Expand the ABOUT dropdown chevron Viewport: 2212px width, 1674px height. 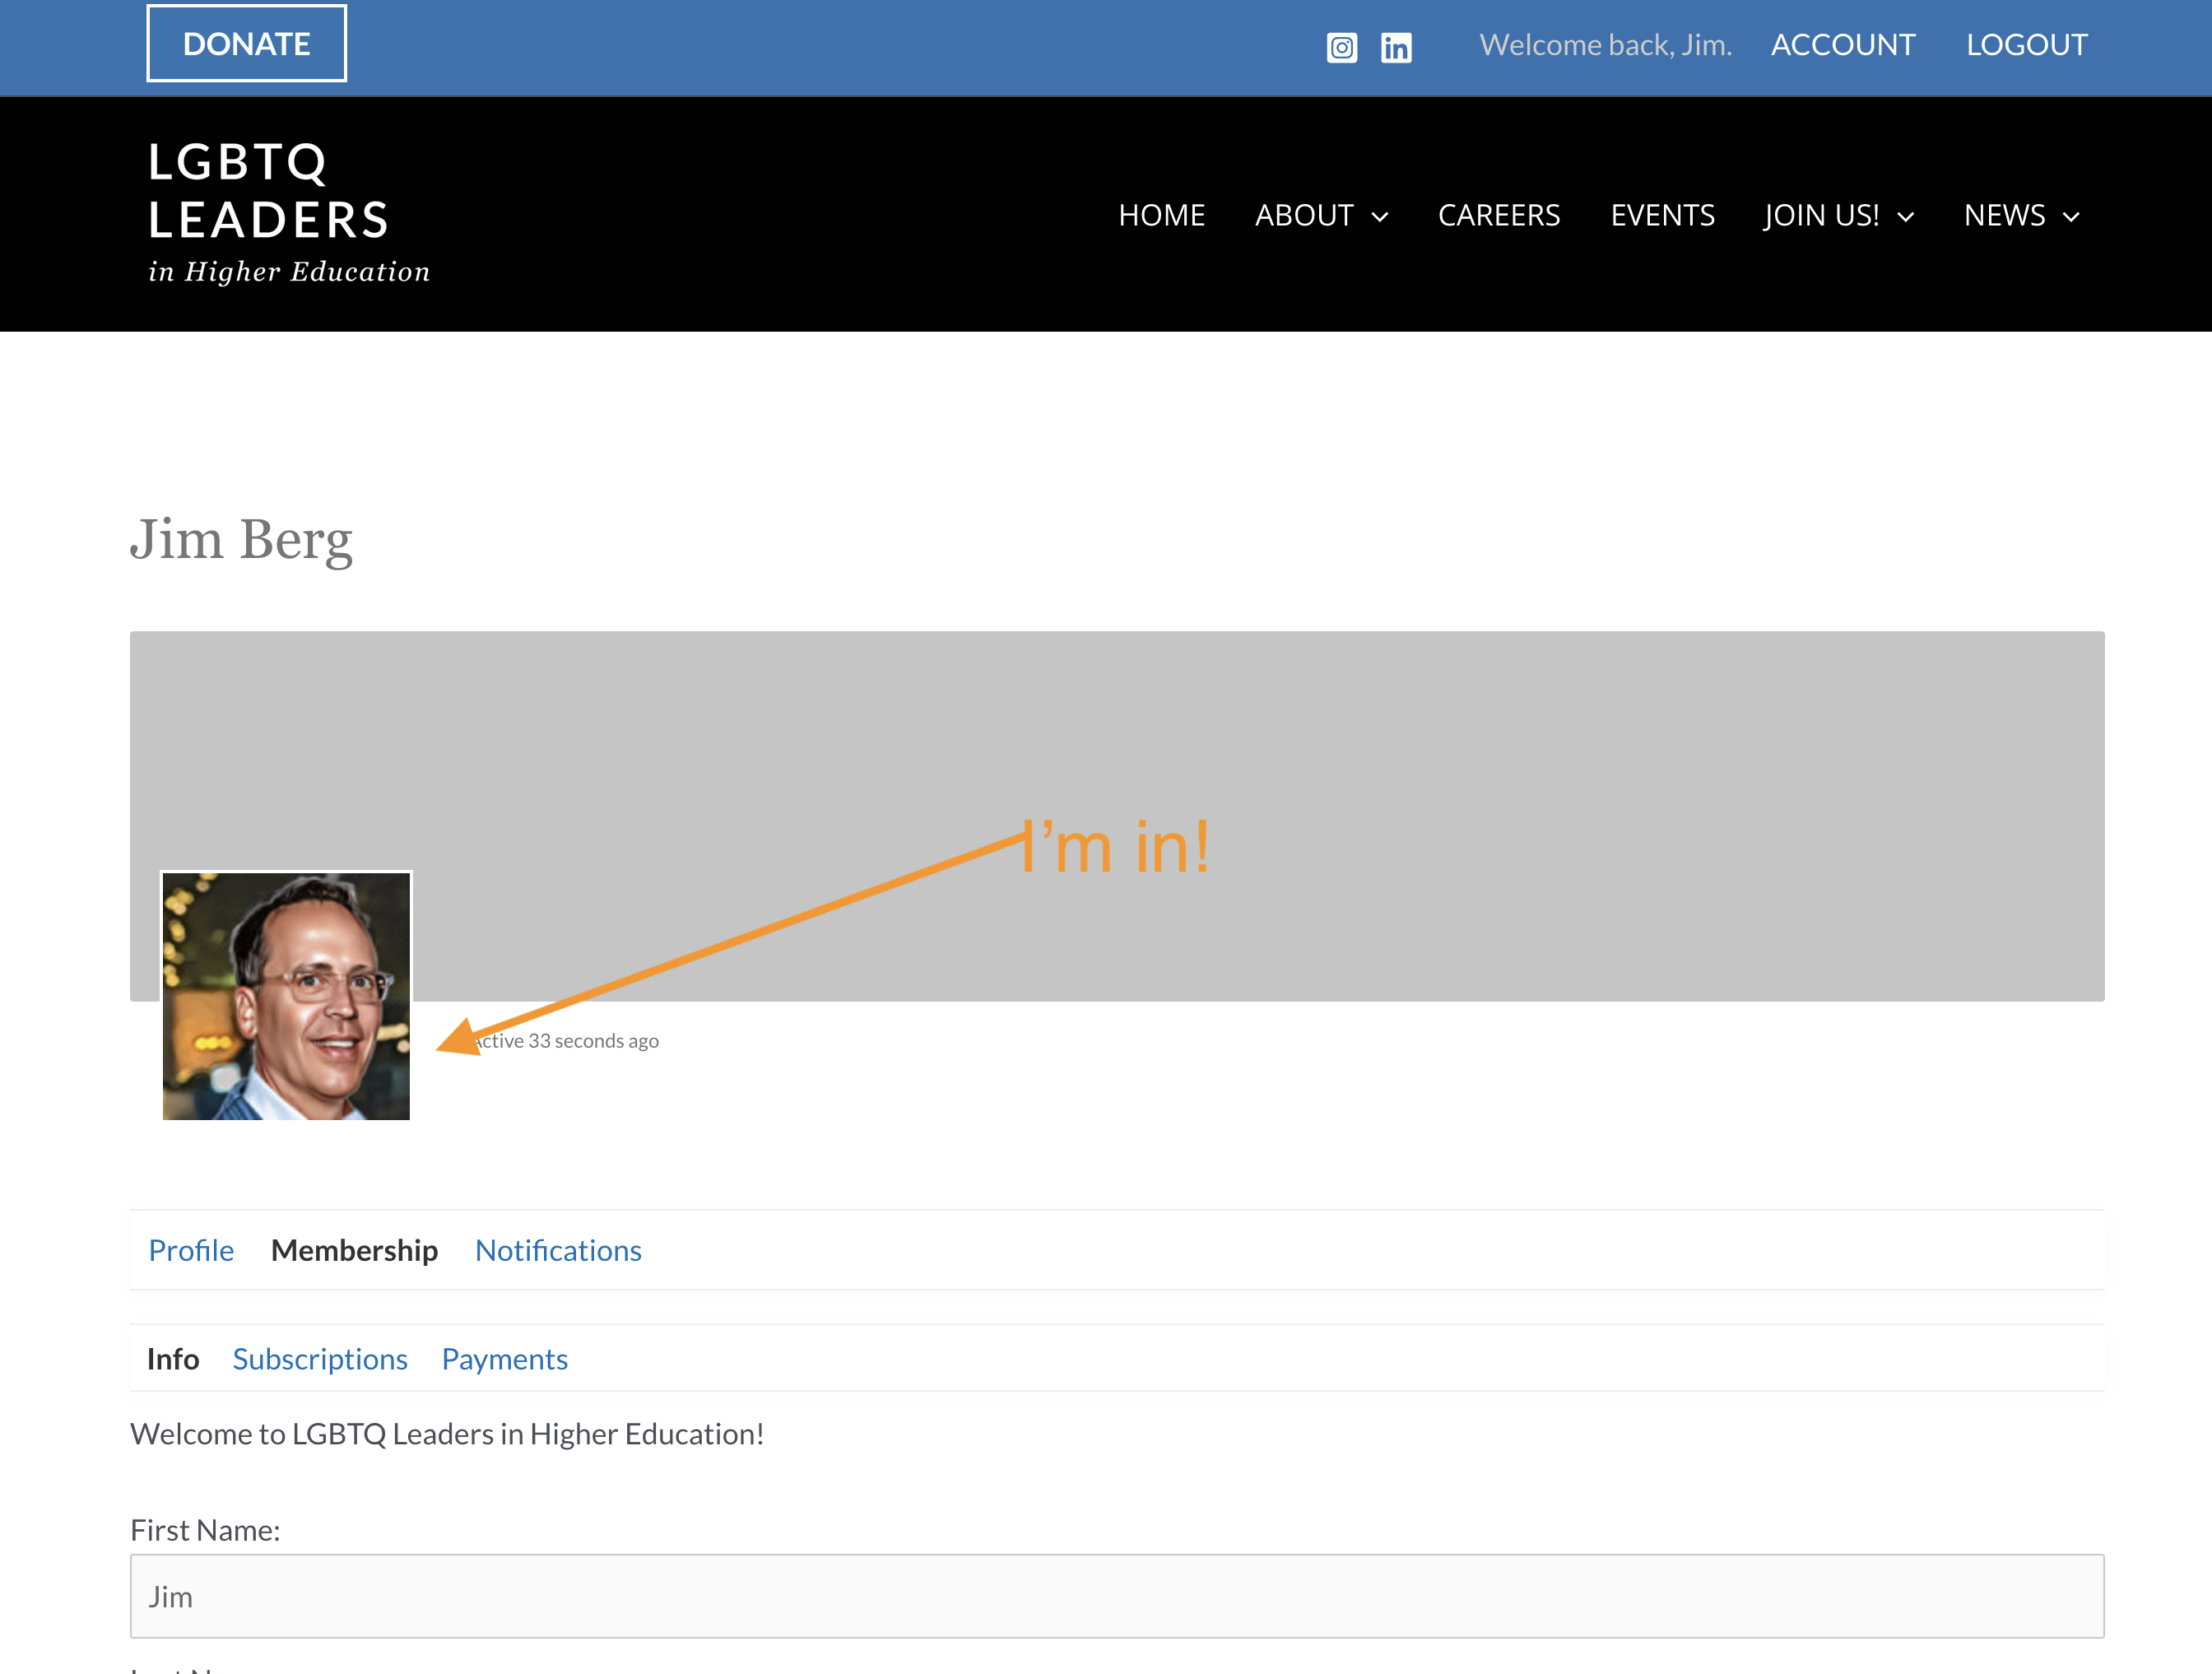tap(1380, 217)
